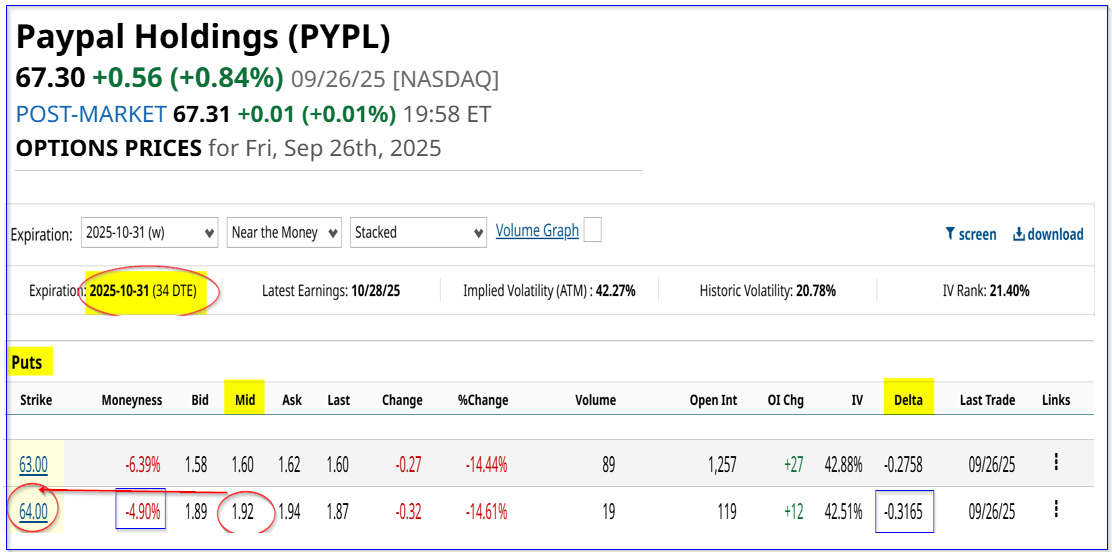Open links menu for 64.00 strike row
Viewport: 1112px width, 552px height.
pos(1056,509)
